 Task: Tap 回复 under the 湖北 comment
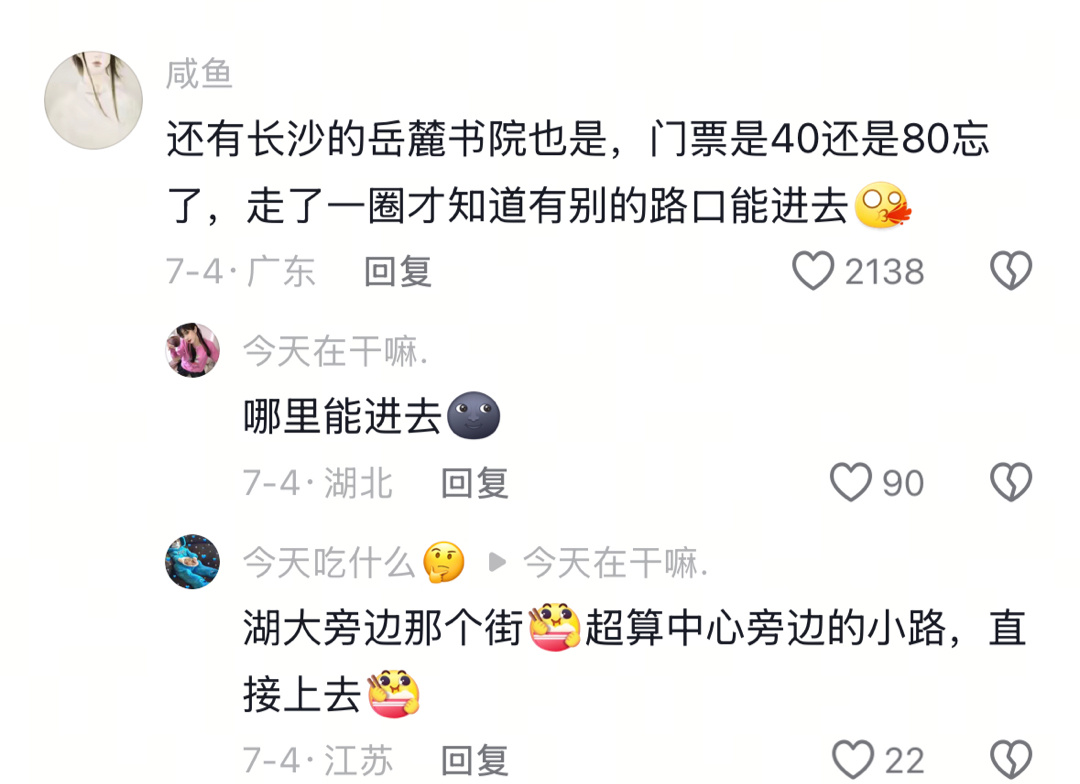coord(475,483)
